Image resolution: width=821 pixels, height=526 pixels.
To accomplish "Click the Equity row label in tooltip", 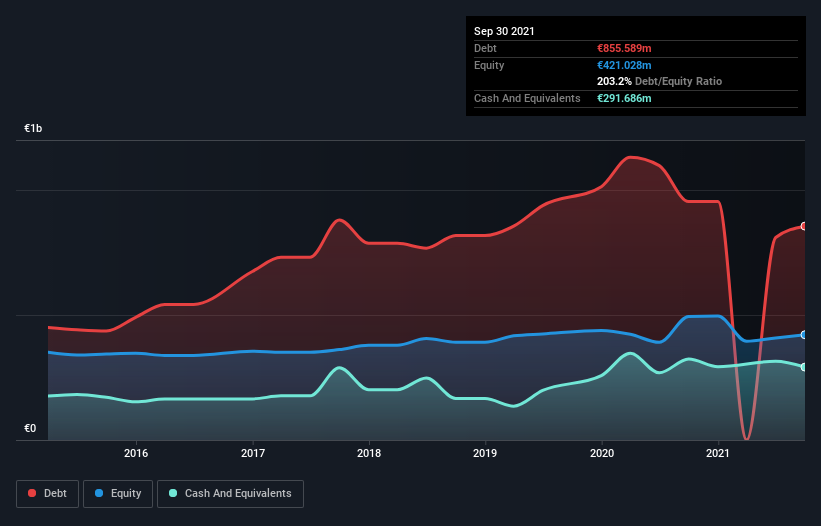I will pos(489,65).
